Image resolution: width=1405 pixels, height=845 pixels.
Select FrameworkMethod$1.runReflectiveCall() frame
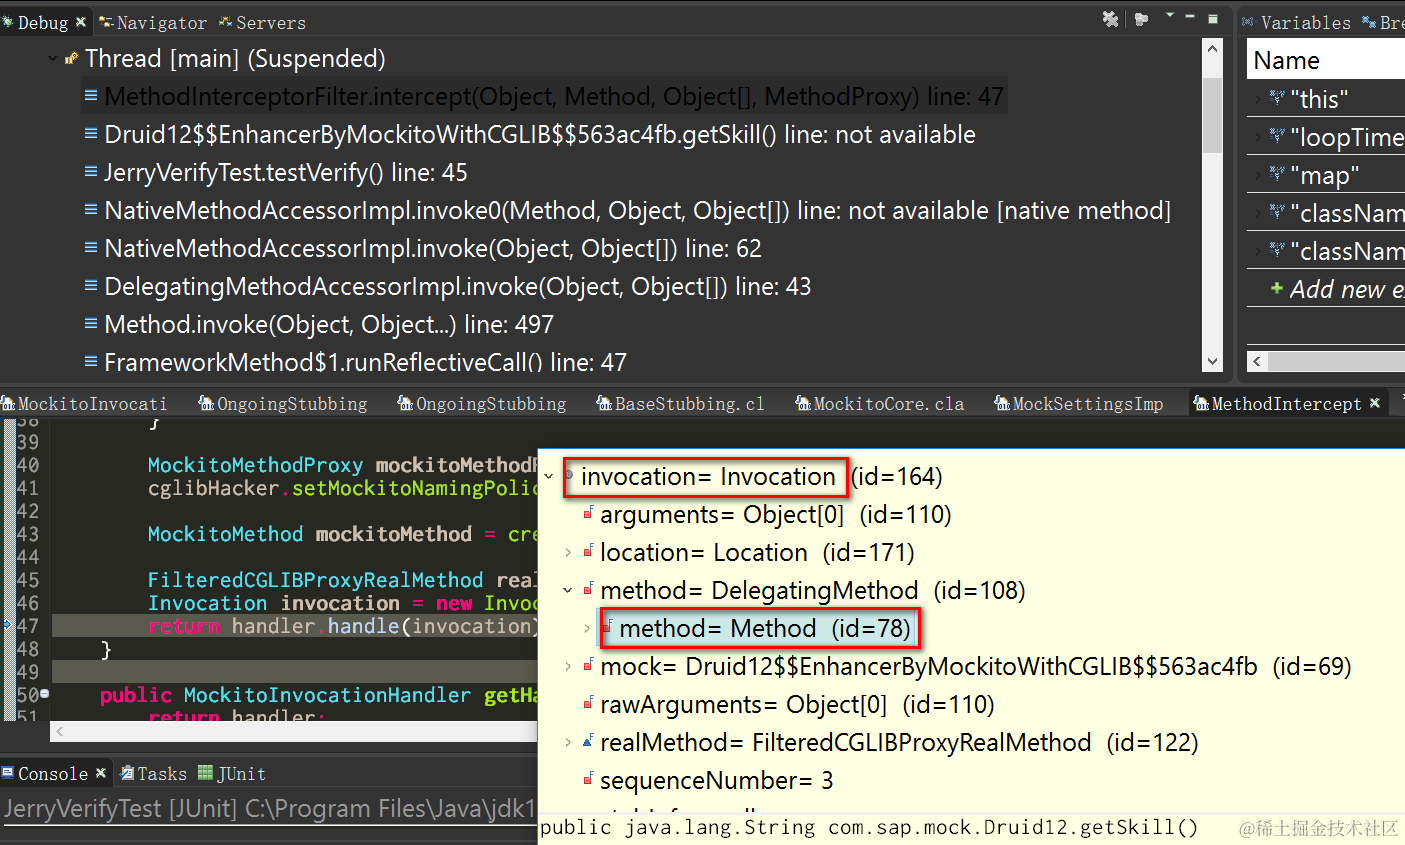click(x=365, y=363)
